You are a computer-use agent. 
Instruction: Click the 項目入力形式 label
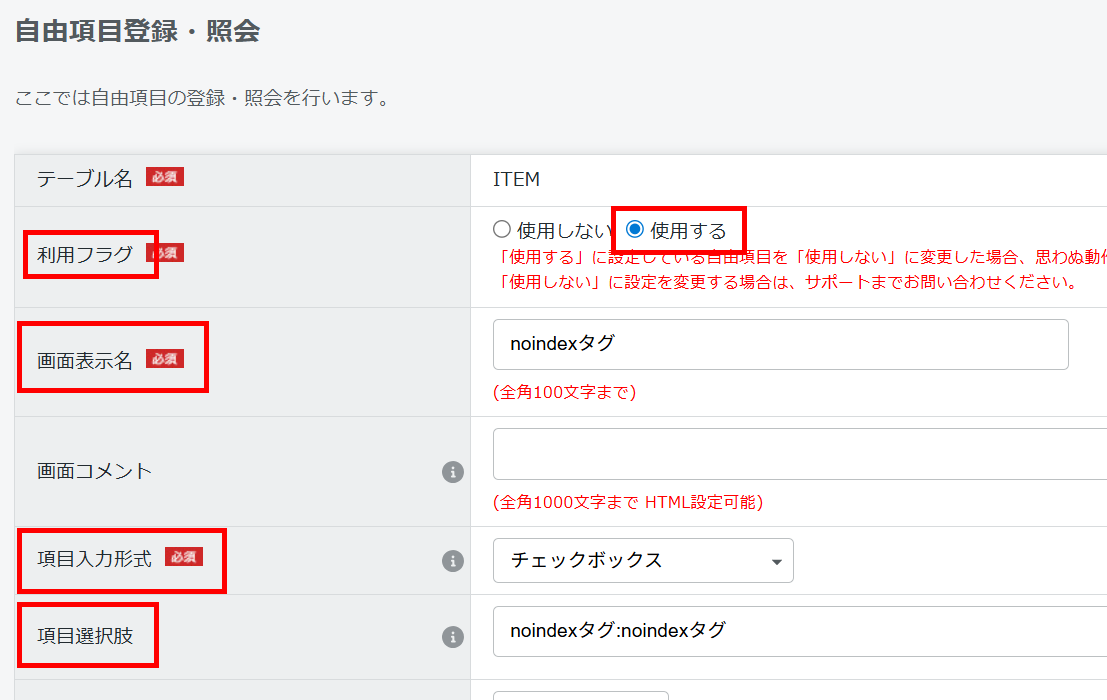click(95, 559)
